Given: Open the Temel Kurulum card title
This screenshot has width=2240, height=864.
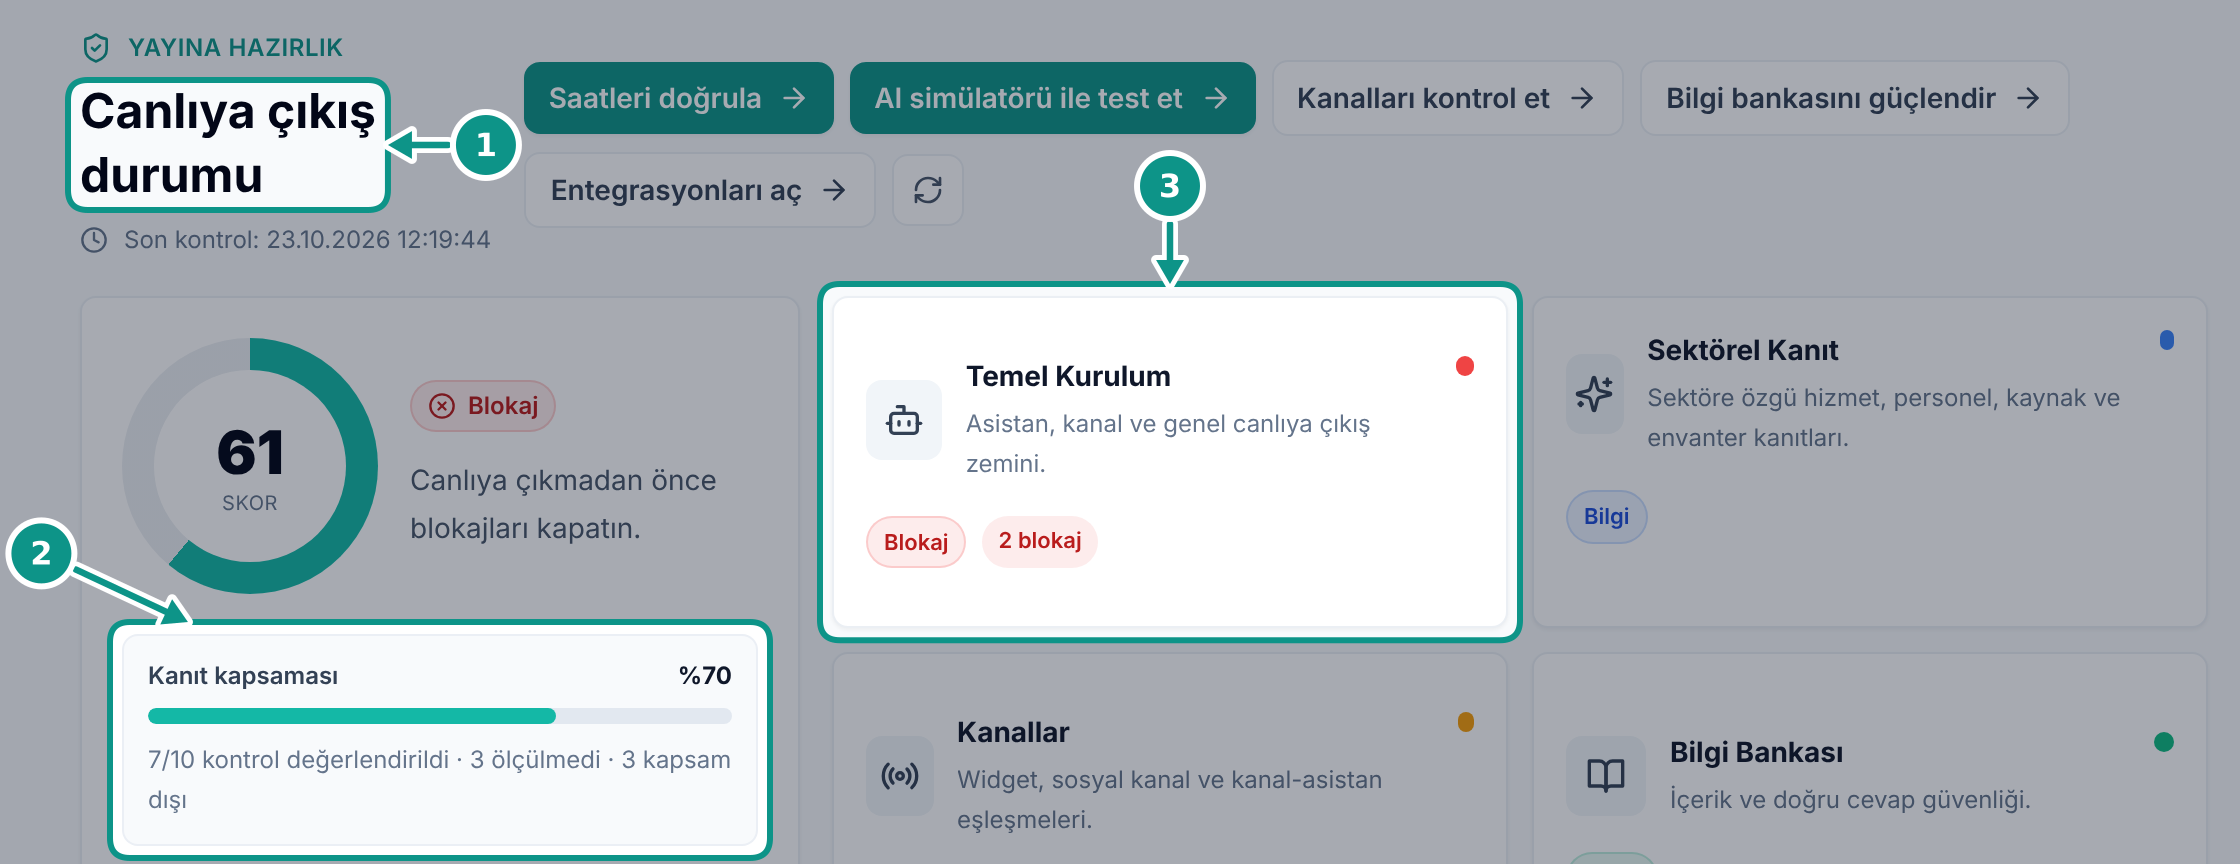Looking at the screenshot, I should [1068, 376].
